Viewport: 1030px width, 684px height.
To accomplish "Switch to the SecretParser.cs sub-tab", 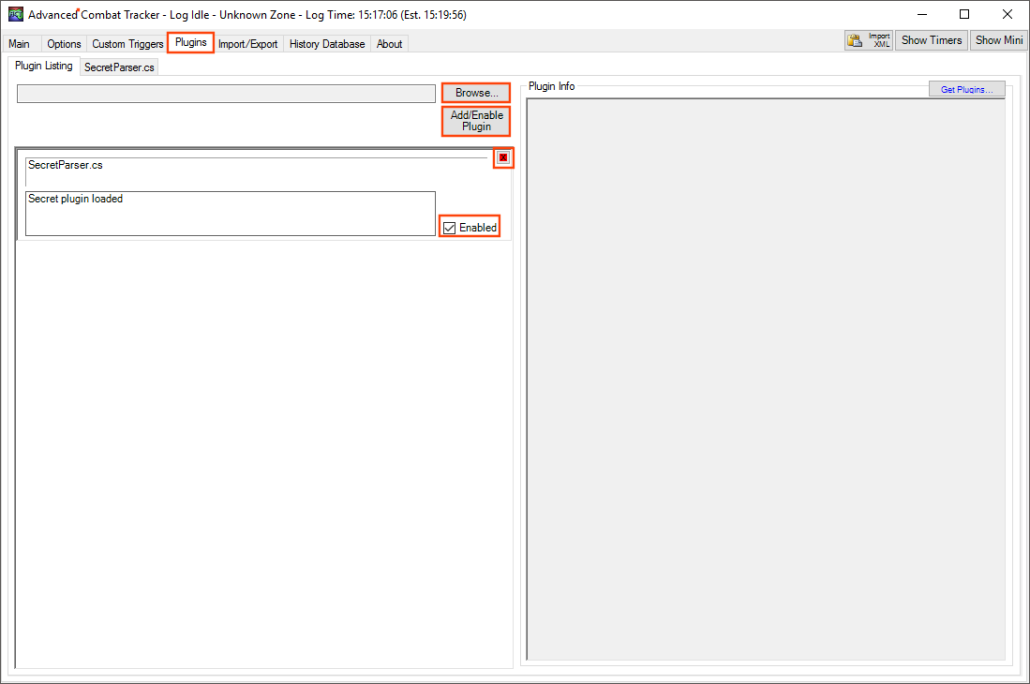I will pos(119,67).
